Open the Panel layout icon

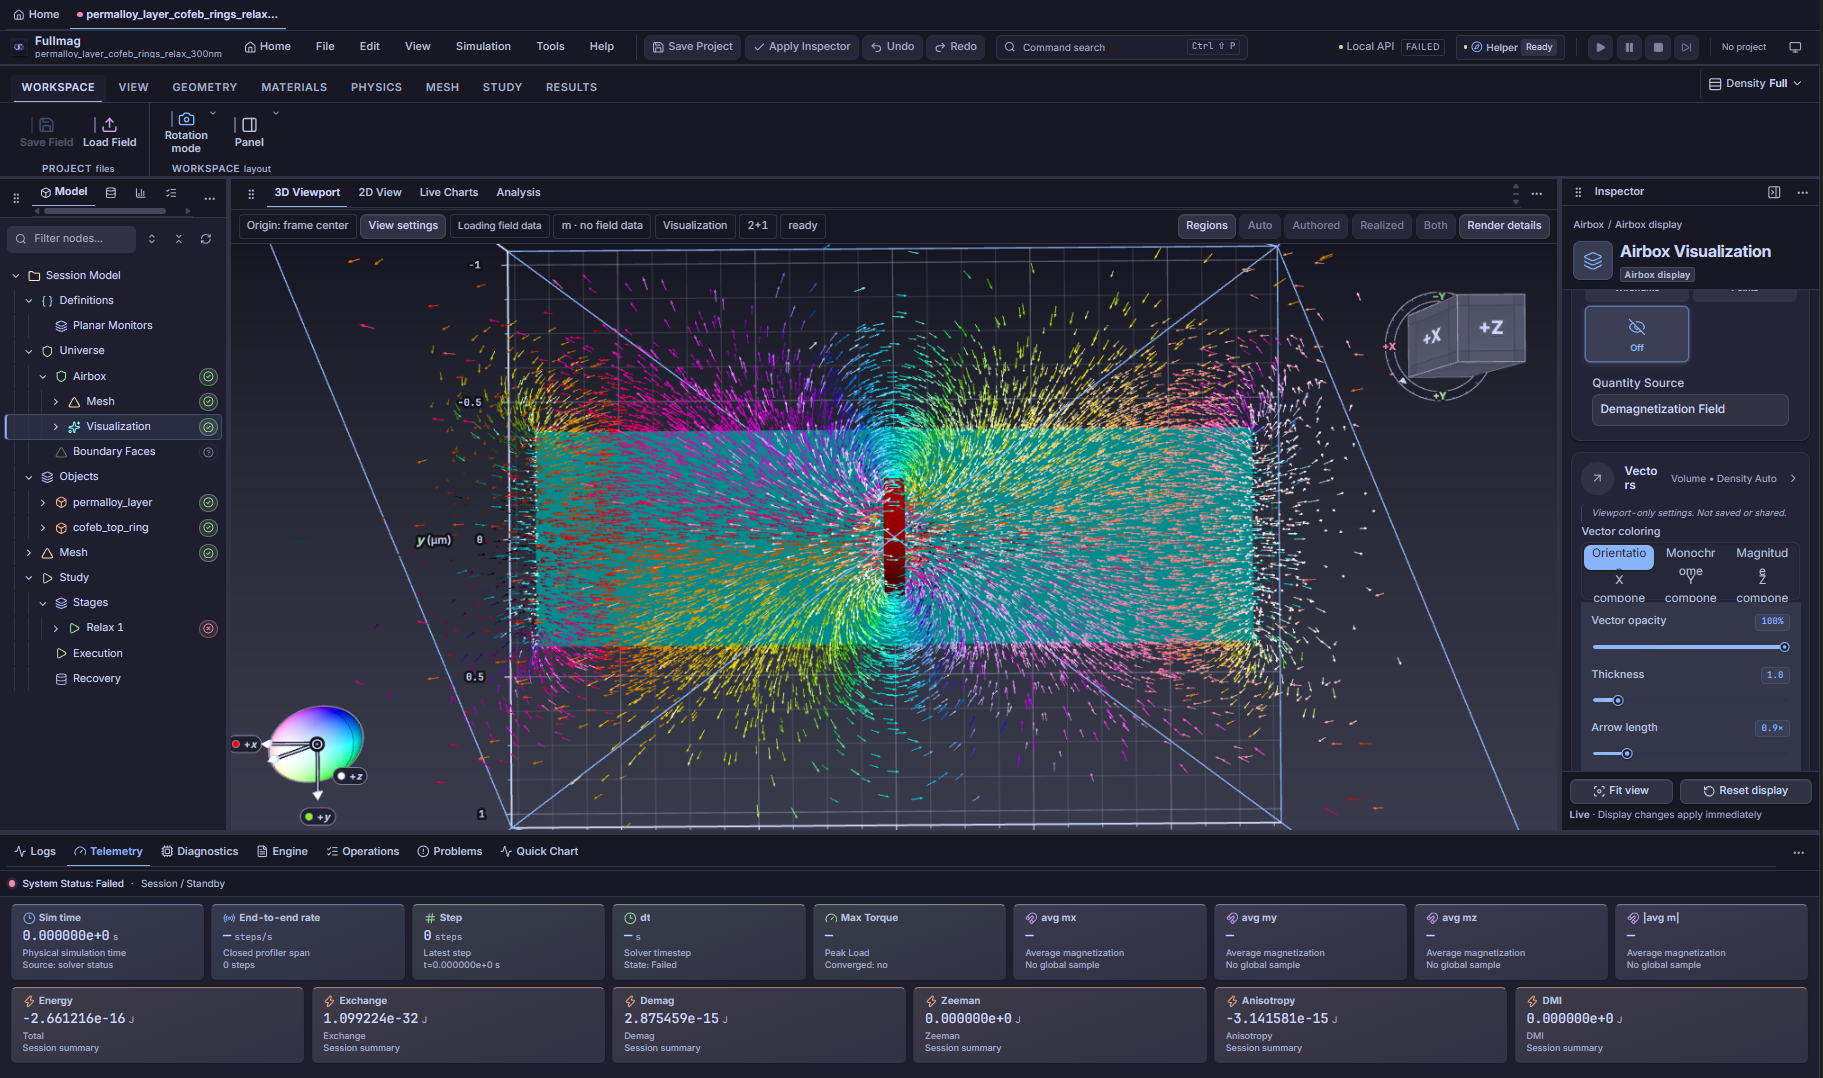pos(249,125)
